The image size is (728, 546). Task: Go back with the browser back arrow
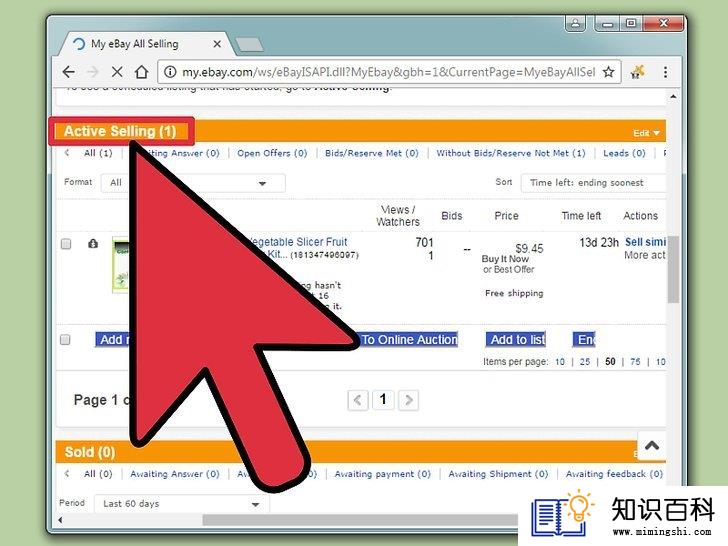pos(69,72)
